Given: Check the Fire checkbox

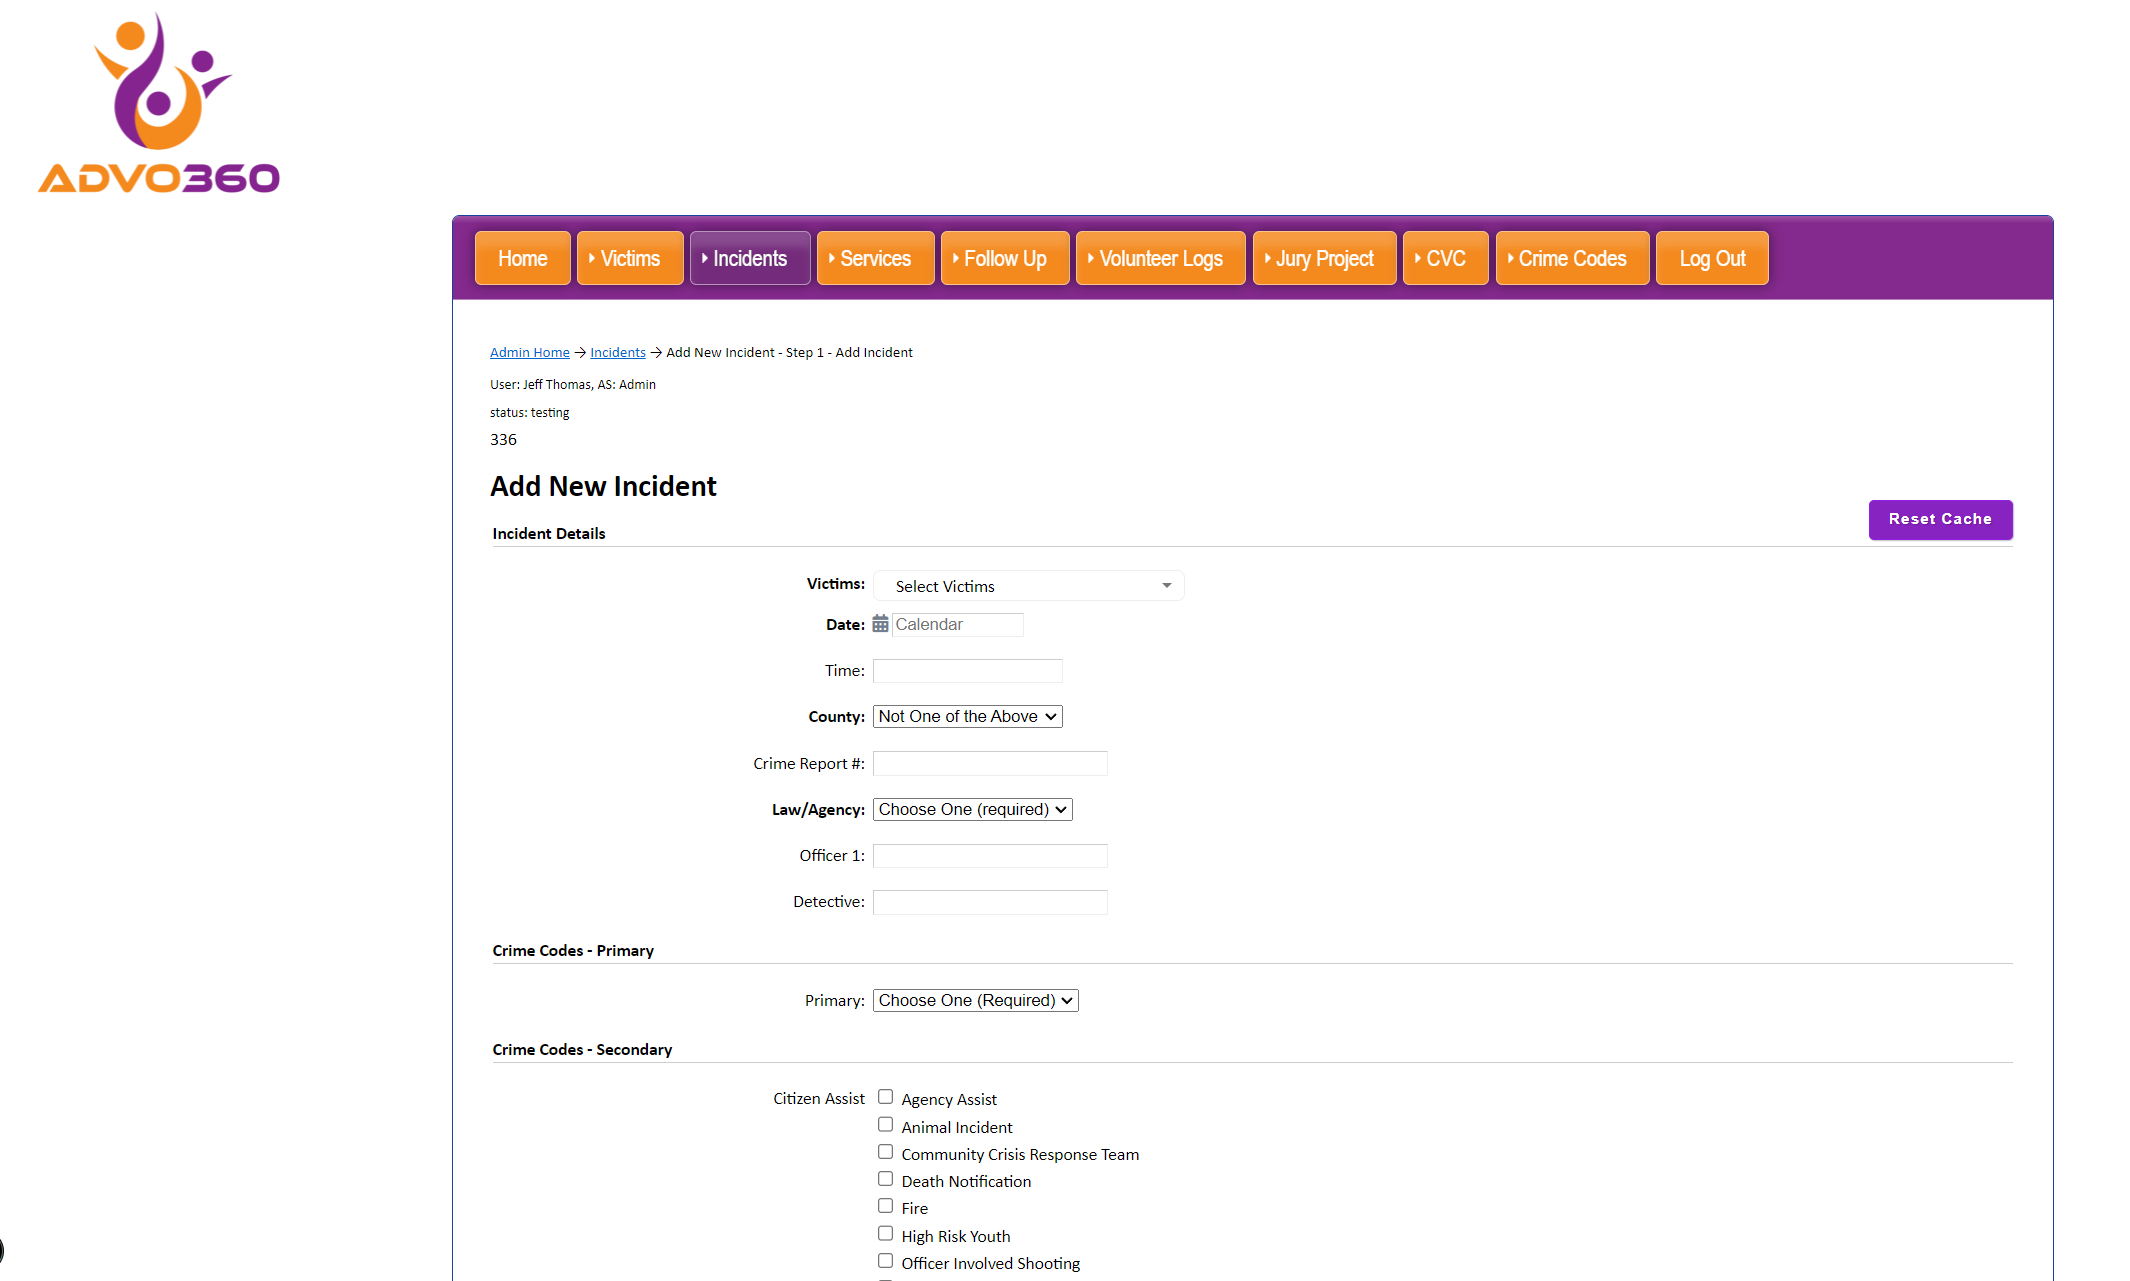Looking at the screenshot, I should click(x=885, y=1206).
